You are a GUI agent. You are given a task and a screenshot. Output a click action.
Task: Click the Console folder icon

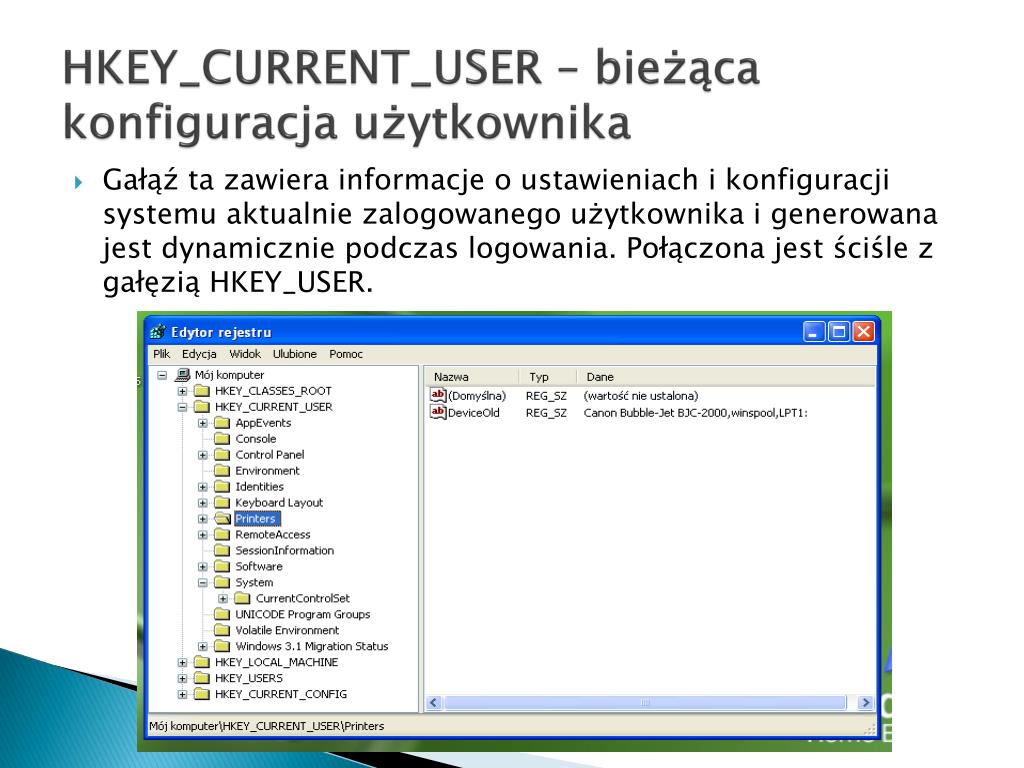click(223, 439)
